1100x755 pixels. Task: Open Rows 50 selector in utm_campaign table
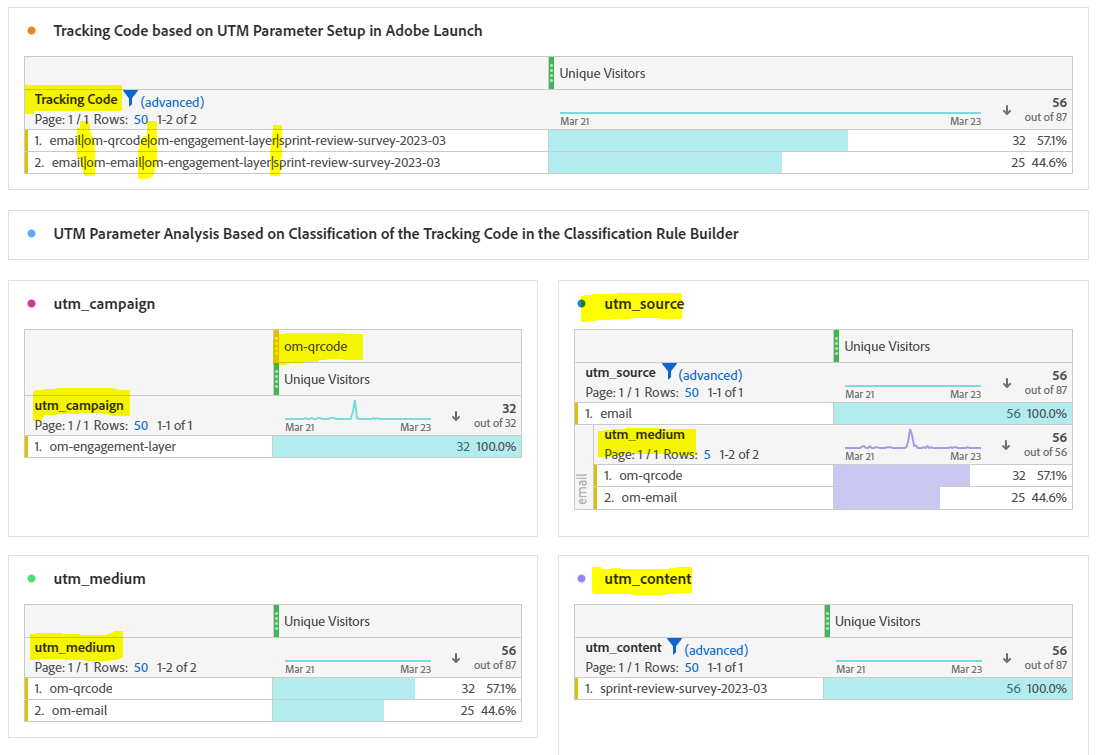click(x=141, y=425)
